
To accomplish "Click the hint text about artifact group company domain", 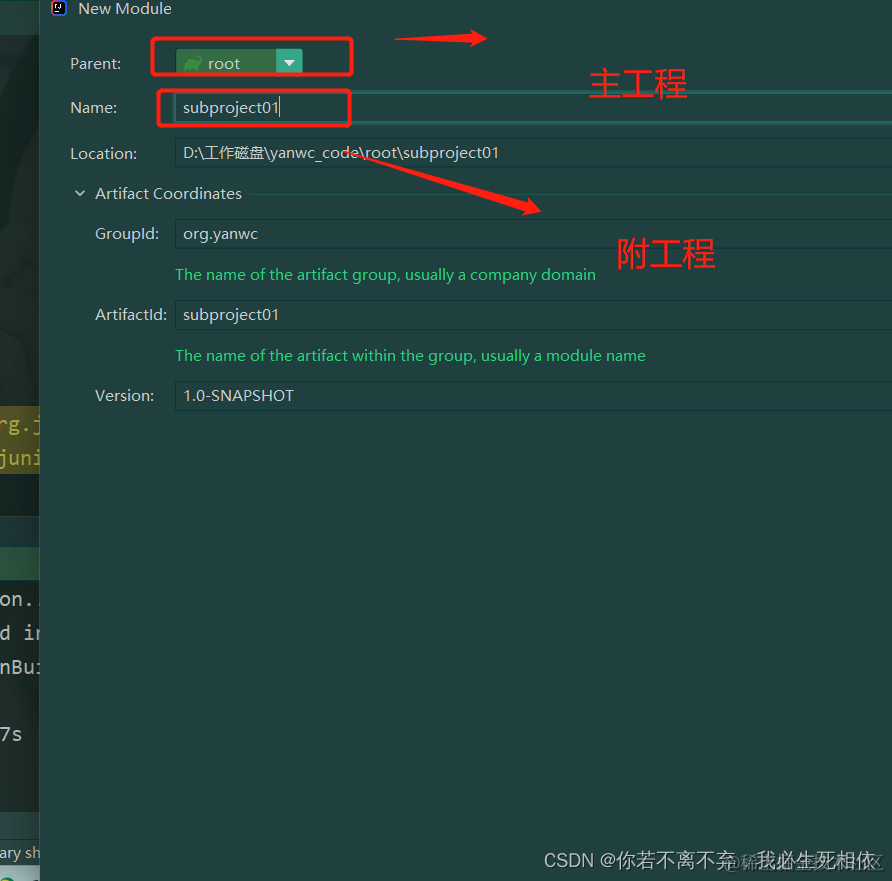I will pyautogui.click(x=385, y=275).
